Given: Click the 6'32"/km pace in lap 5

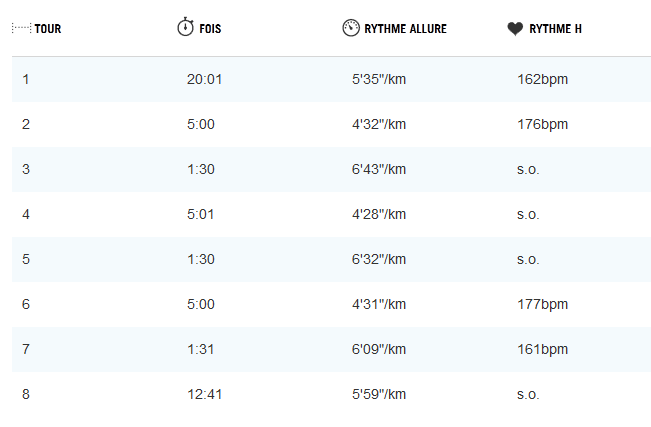Looking at the screenshot, I should coord(379,259).
